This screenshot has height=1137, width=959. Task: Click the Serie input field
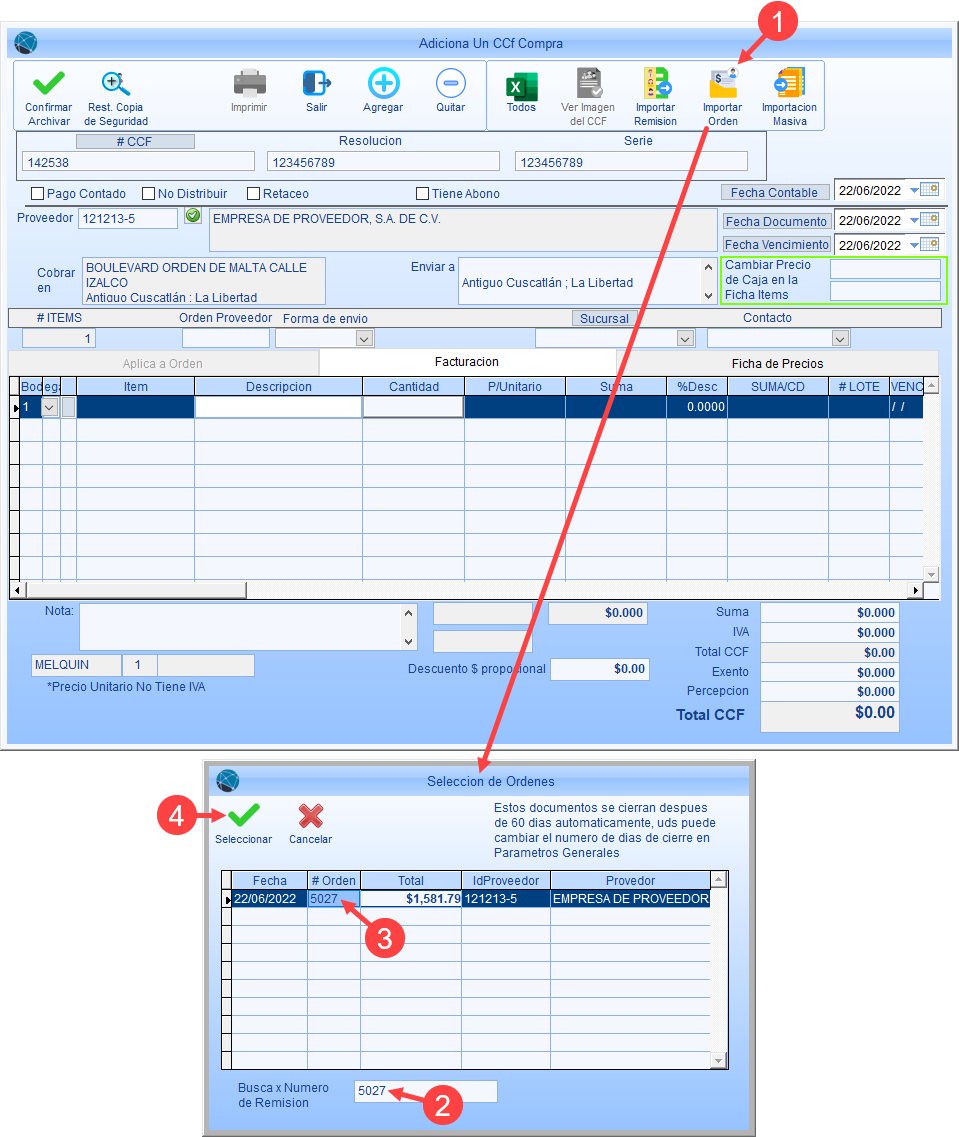631,162
